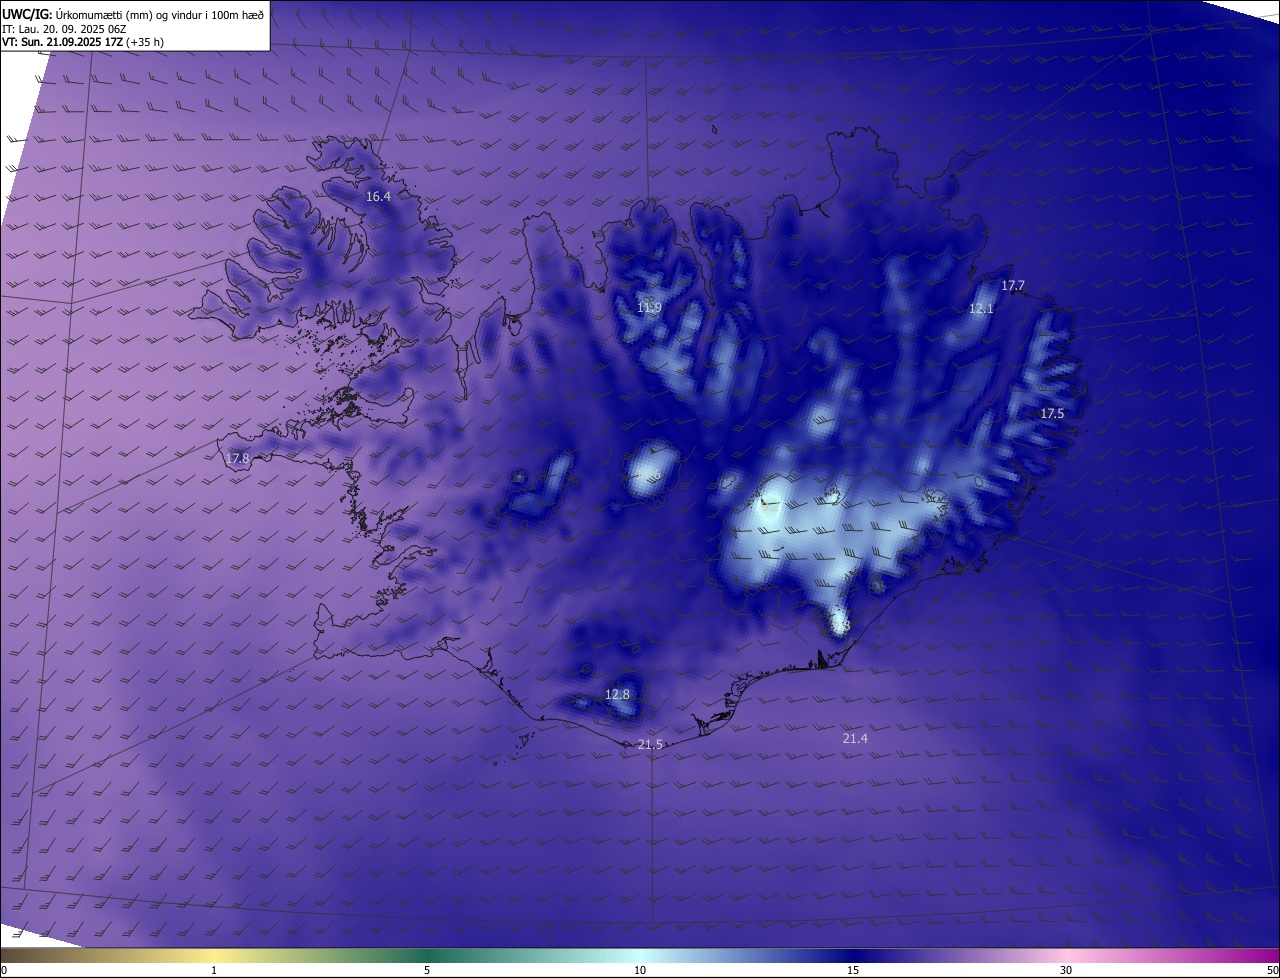Screen dimensions: 1280x978
Task: Click the 12.8 value on the map
Action: (618, 694)
